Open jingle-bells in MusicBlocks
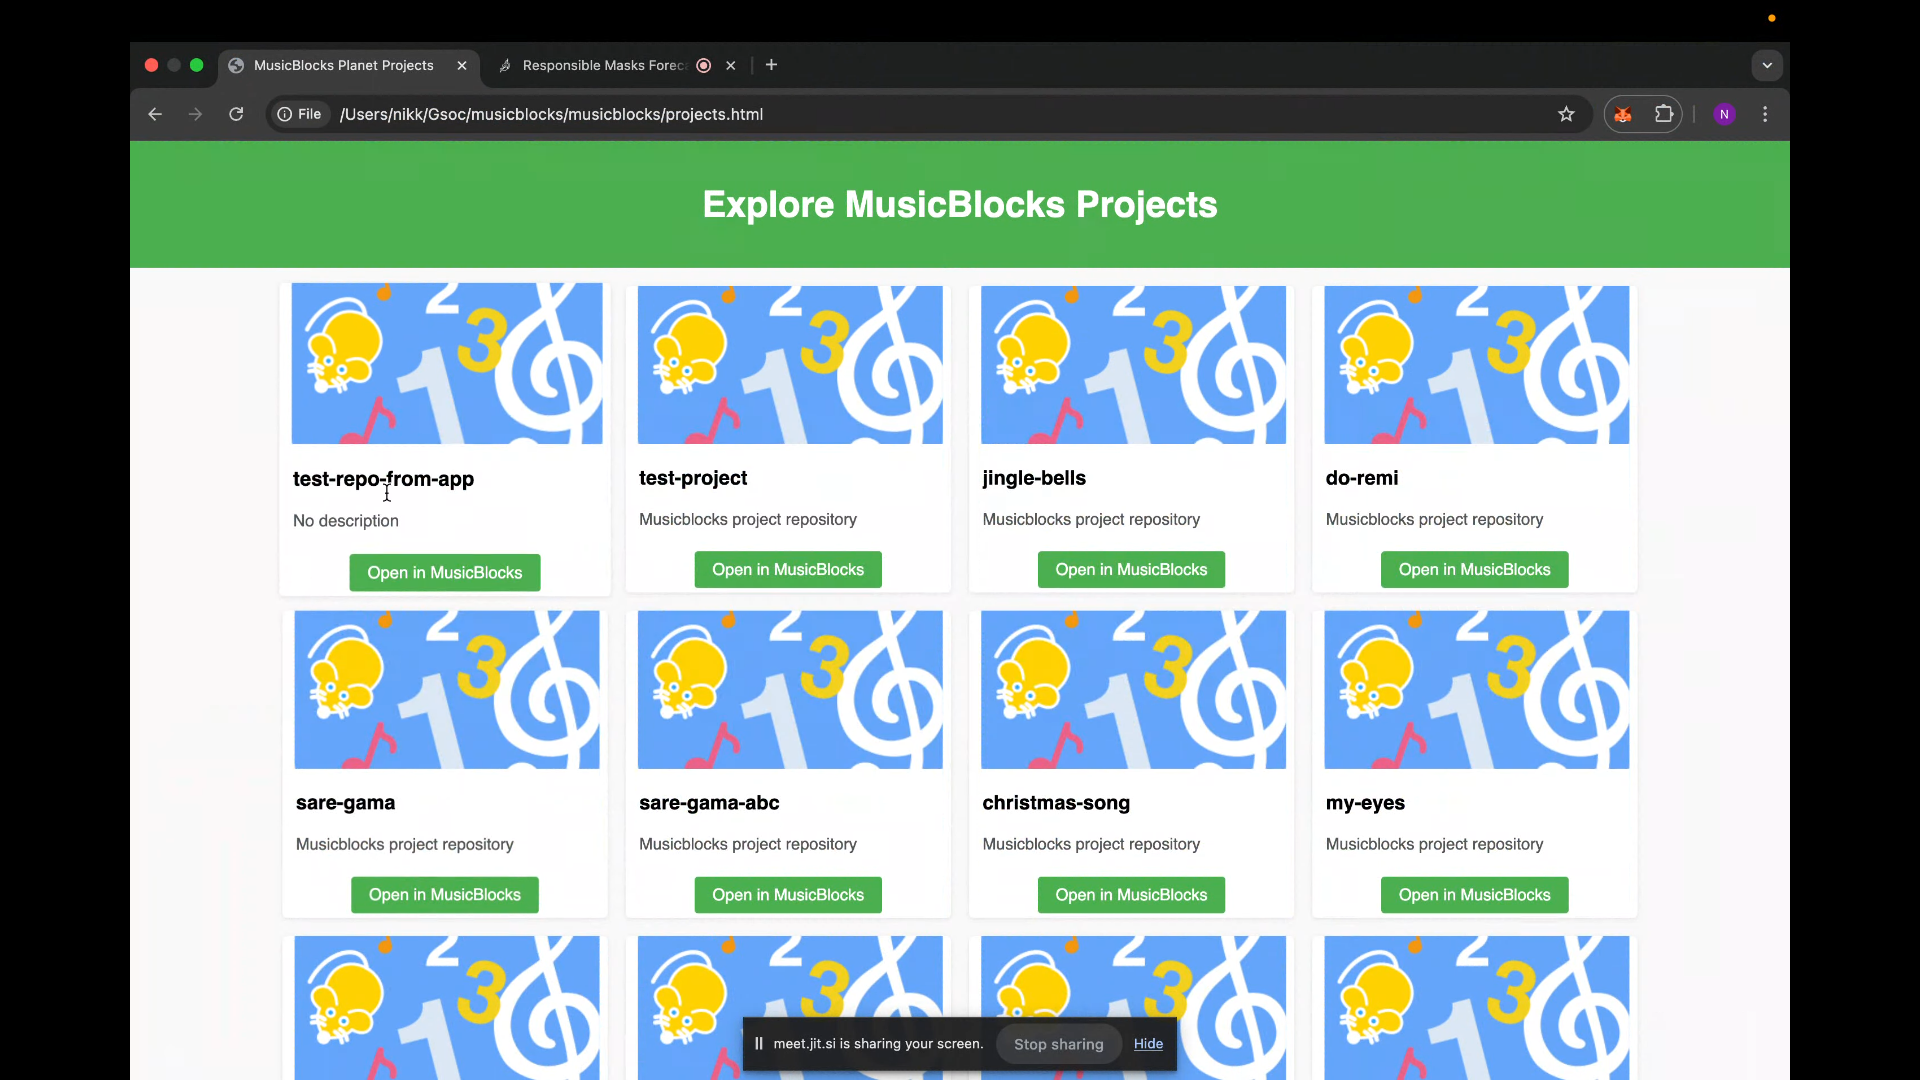 [1131, 570]
